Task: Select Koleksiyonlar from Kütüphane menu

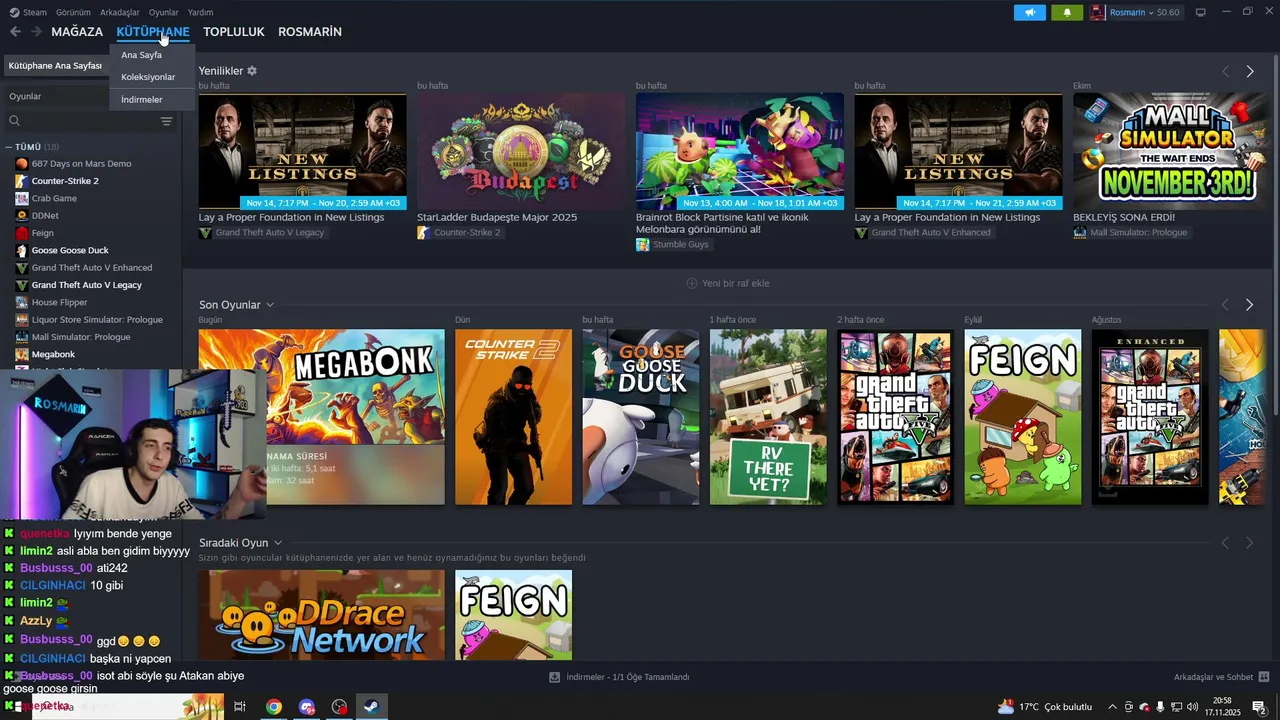Action: [x=148, y=77]
